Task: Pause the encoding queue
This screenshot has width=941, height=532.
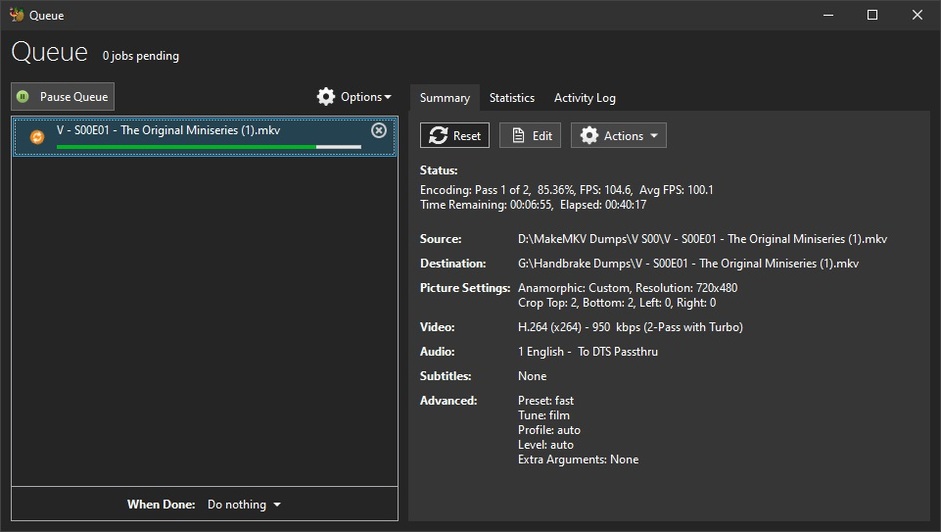Action: click(63, 97)
